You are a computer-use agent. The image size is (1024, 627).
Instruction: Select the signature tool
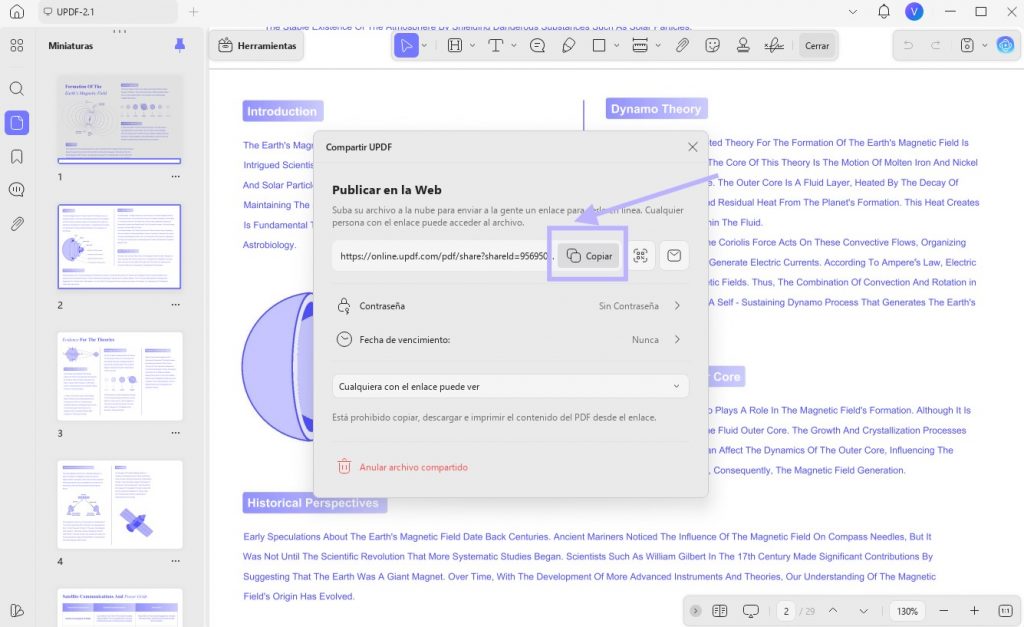point(774,45)
